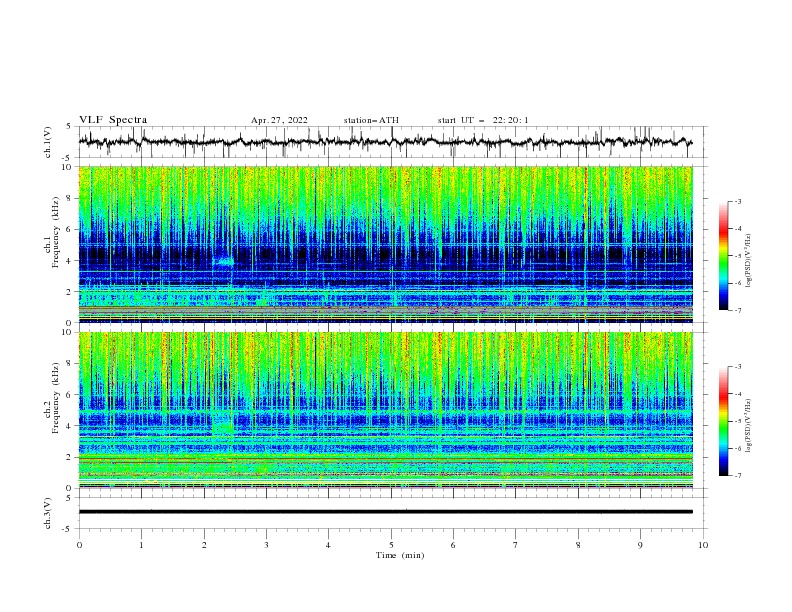This screenshot has height=612, width=792.
Task: Click the "-3" tick on ch.2 color bar
Action: pyautogui.click(x=737, y=367)
